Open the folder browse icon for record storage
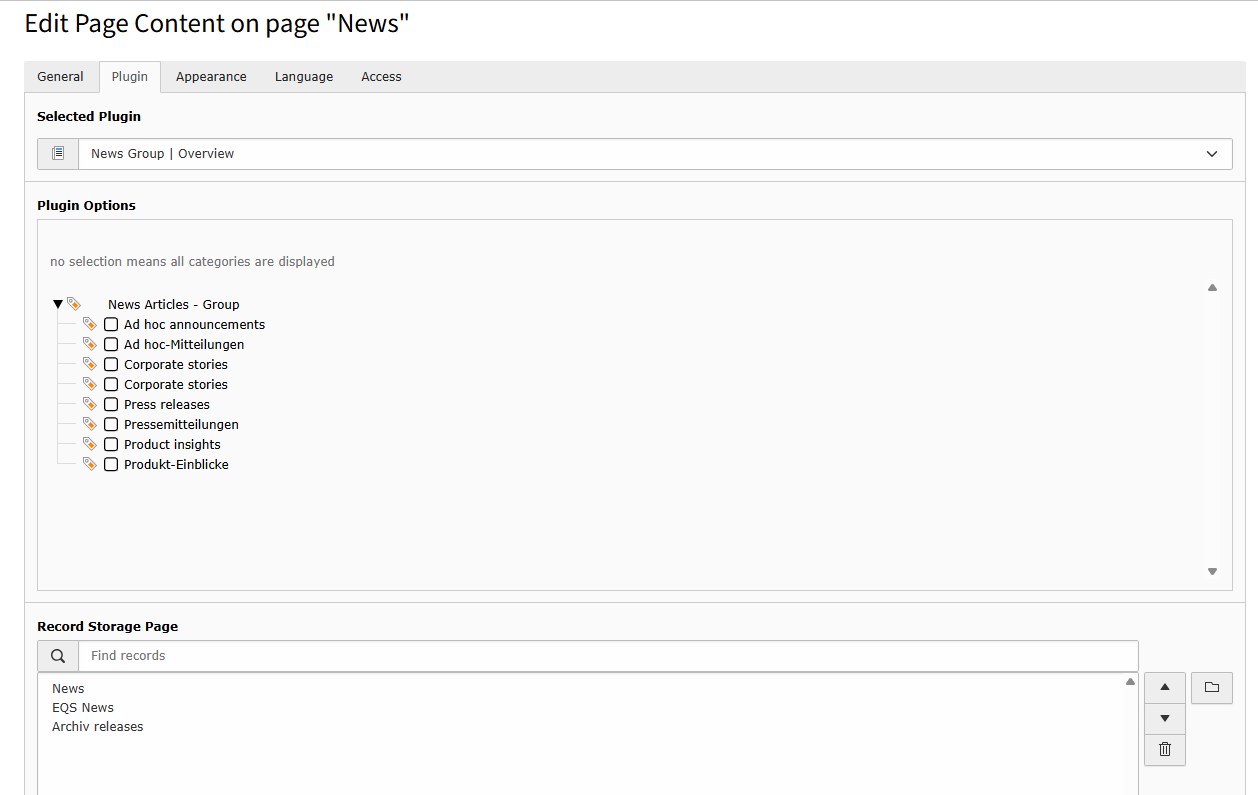 [1211, 688]
